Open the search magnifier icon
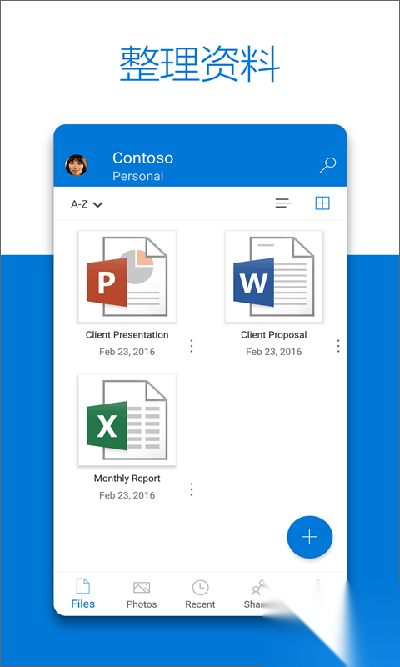Viewport: 400px width, 667px height. click(328, 165)
